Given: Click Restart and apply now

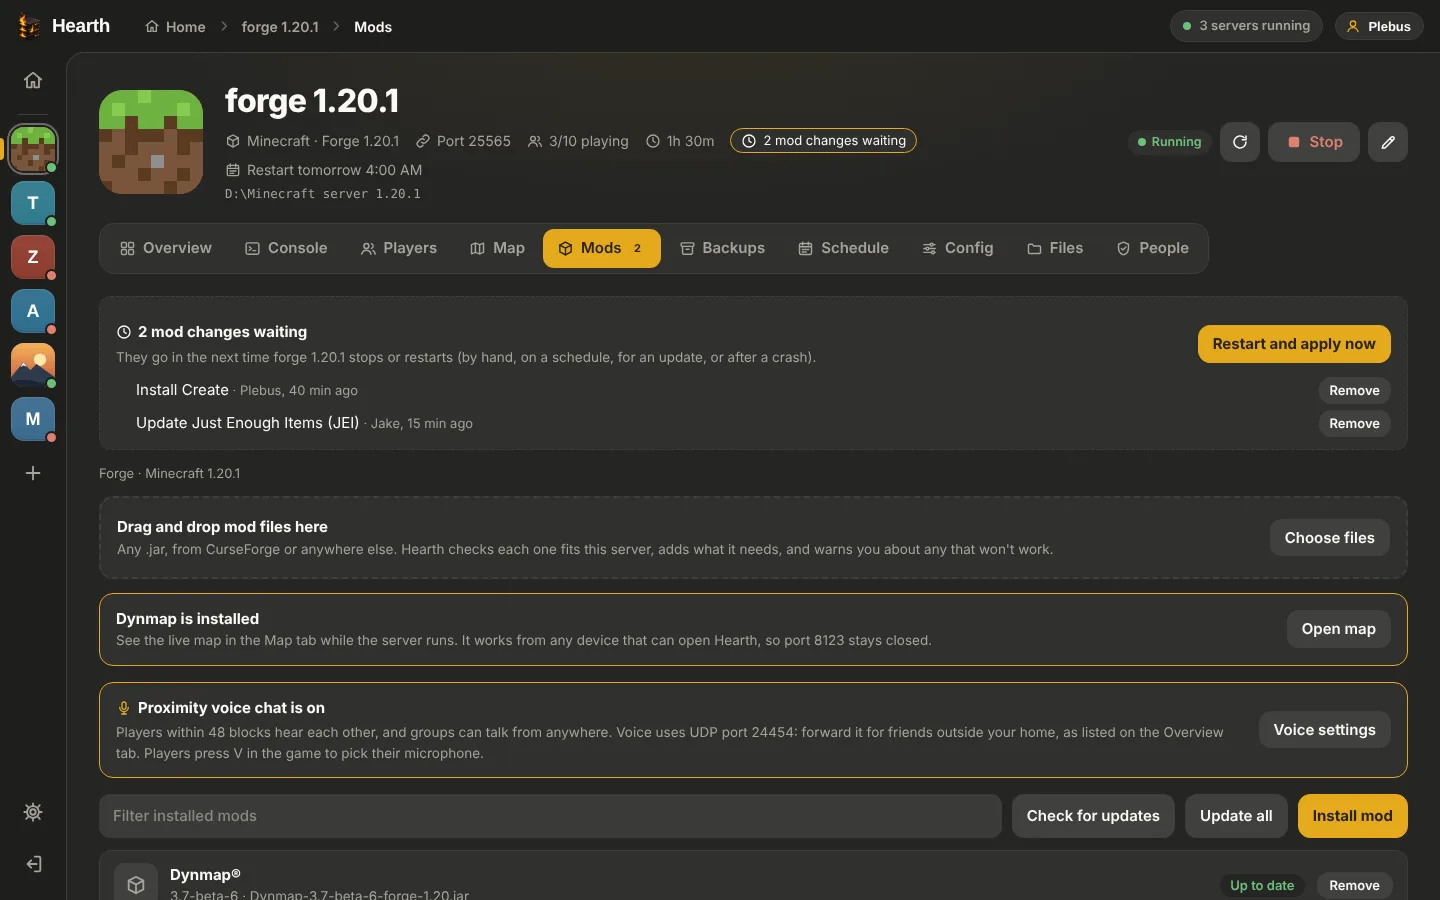Looking at the screenshot, I should pos(1294,344).
